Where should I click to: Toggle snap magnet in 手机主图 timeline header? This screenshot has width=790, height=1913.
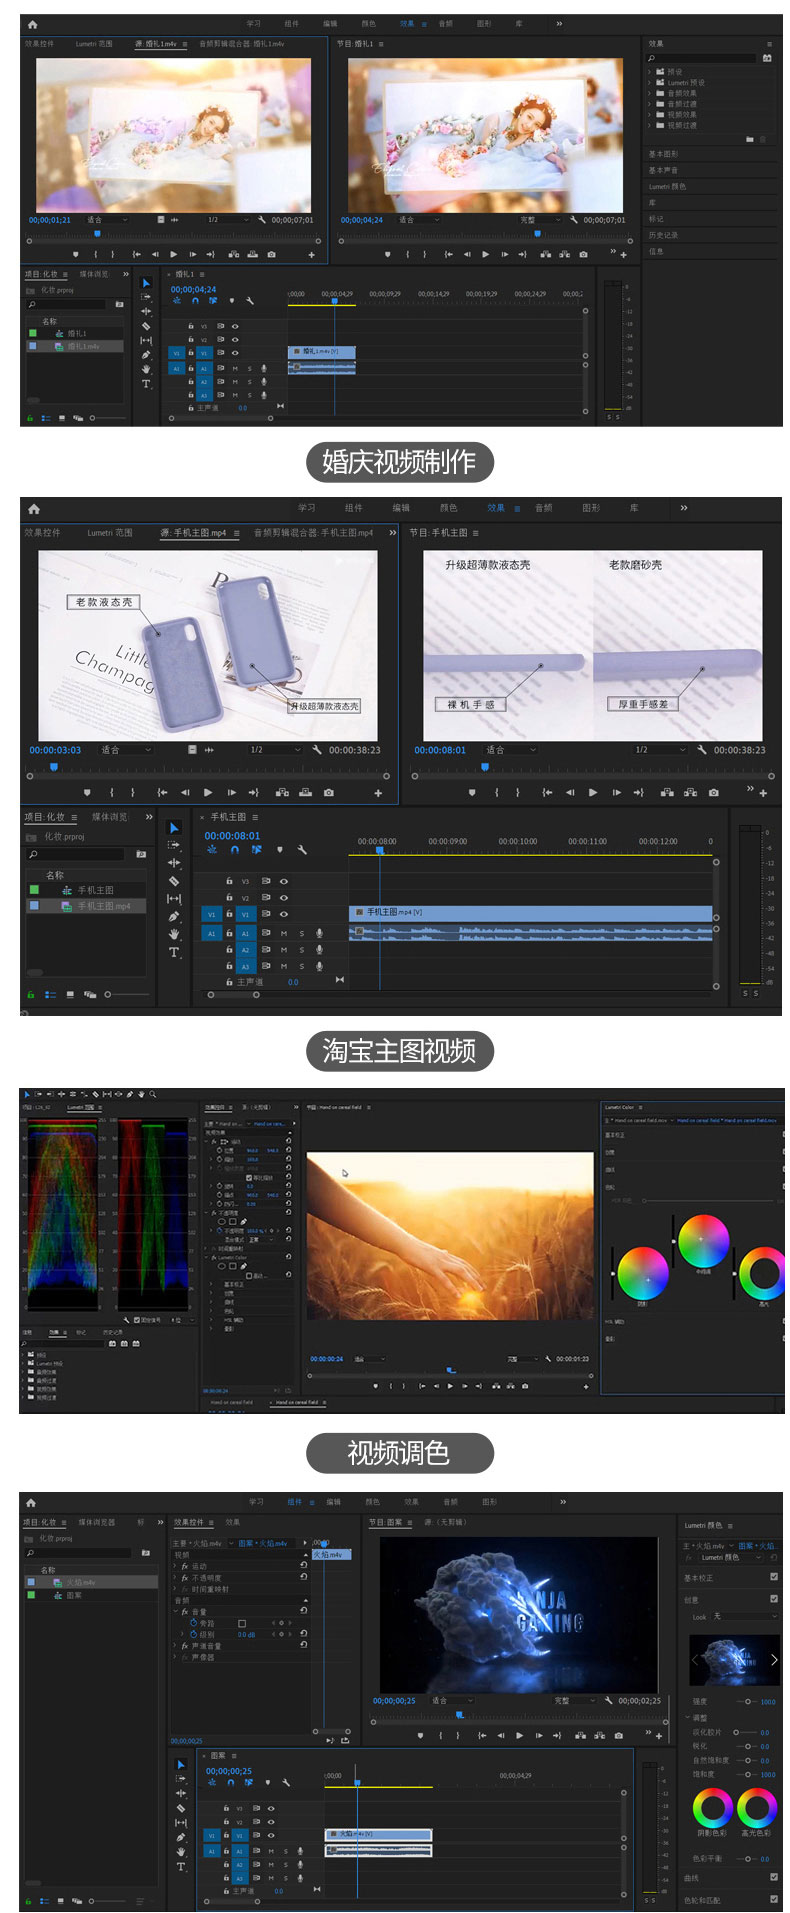pyautogui.click(x=234, y=850)
